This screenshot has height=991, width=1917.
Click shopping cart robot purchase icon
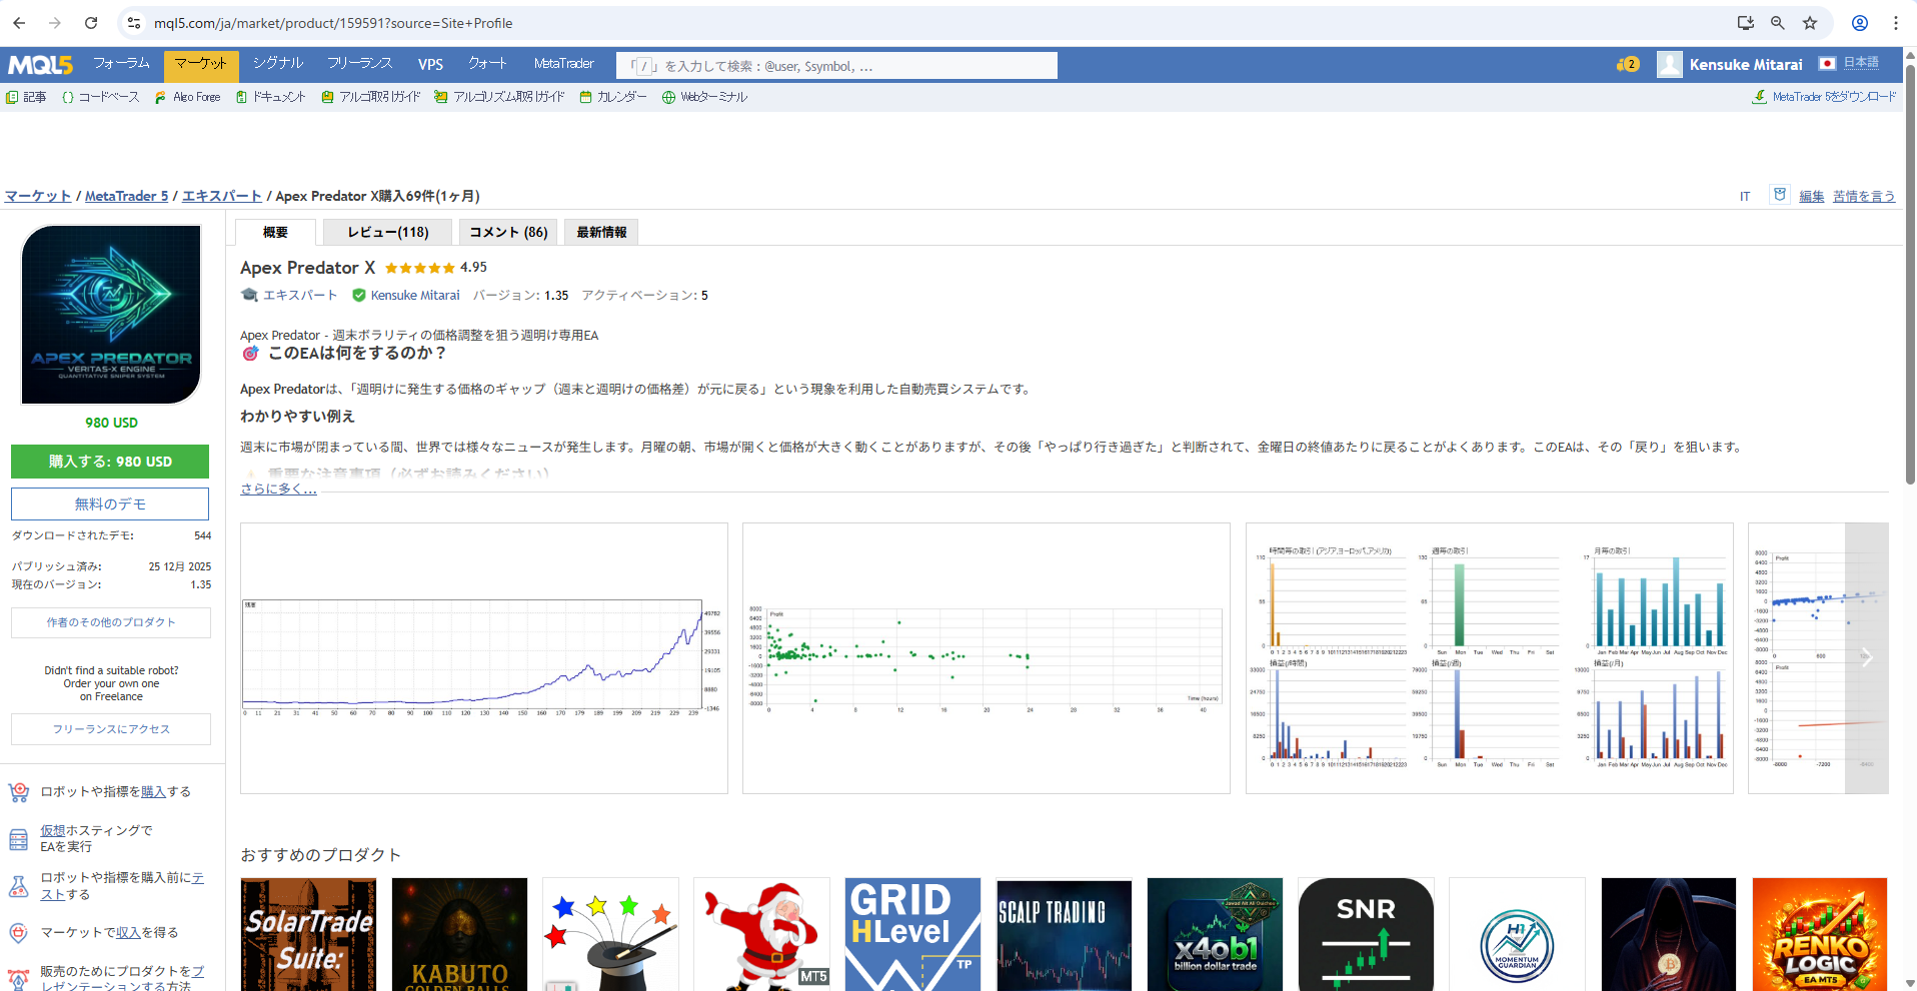(19, 792)
